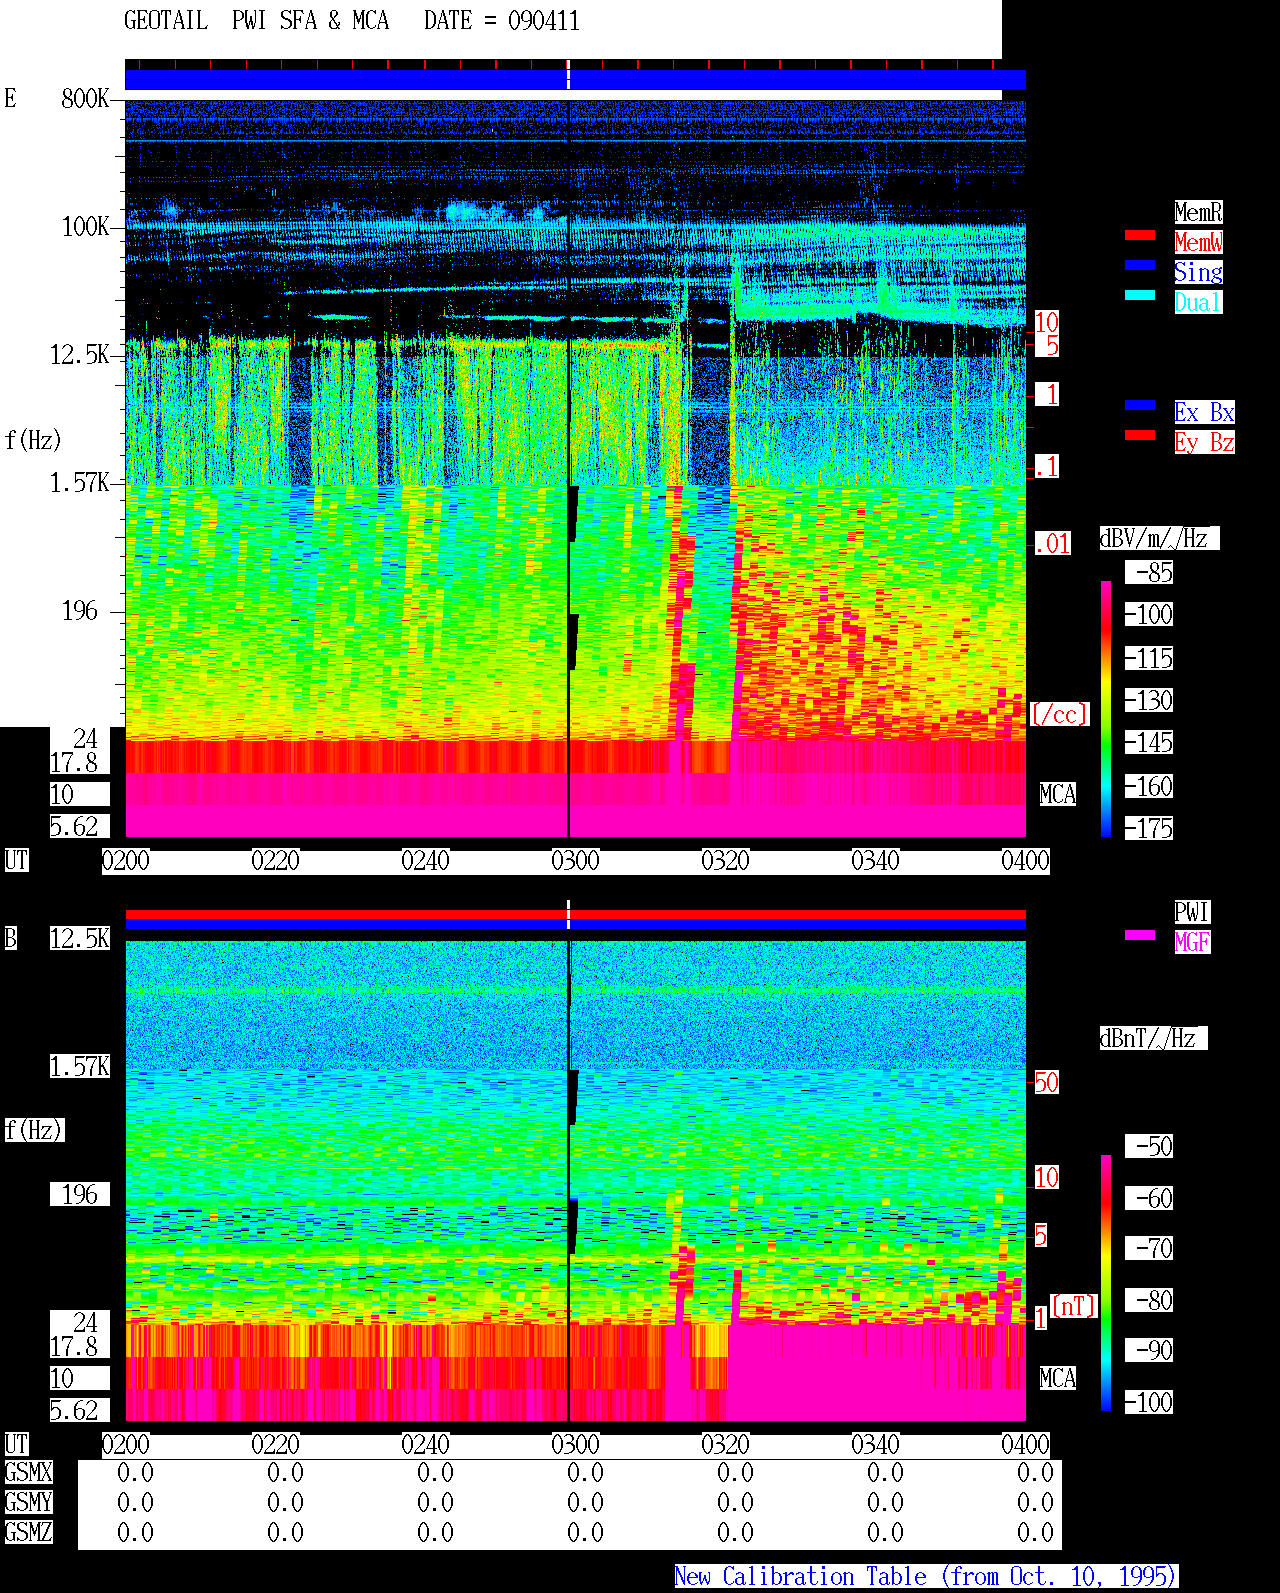Click the blue swatch beside Ex Bx
This screenshot has width=1280, height=1593.
point(1140,405)
